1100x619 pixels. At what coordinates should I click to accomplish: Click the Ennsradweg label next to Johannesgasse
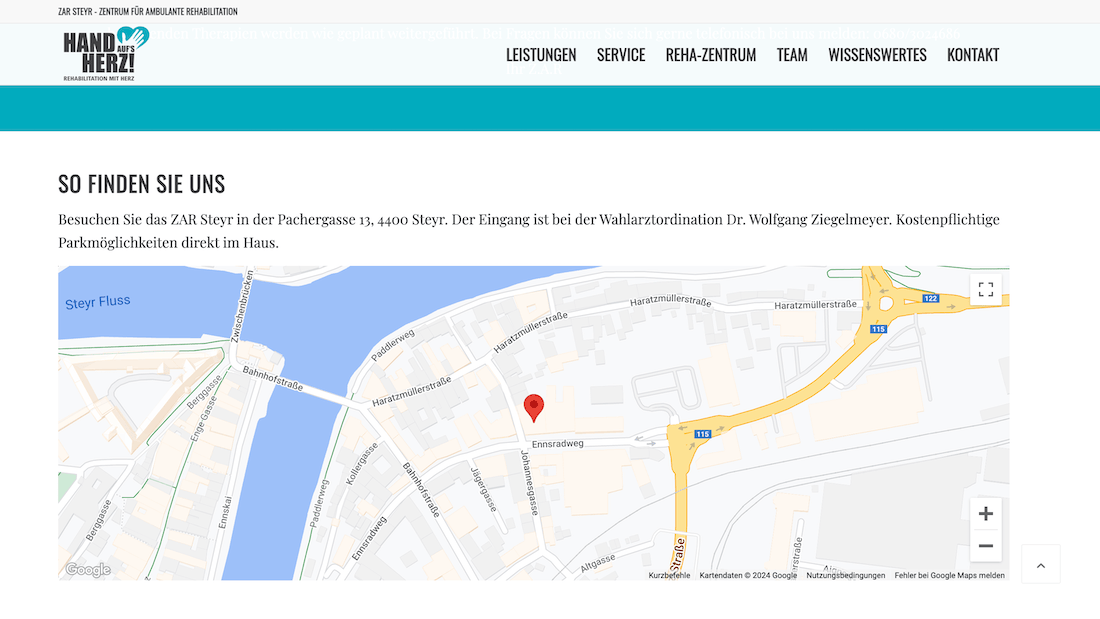tap(558, 444)
